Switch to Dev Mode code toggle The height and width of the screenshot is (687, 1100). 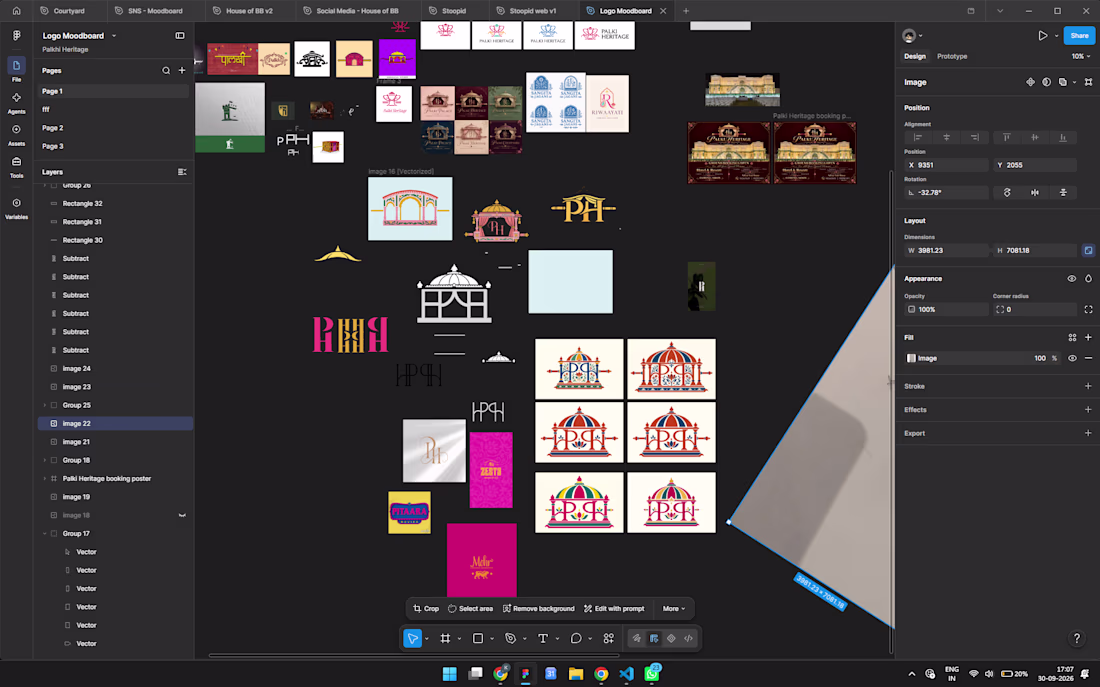click(688, 639)
